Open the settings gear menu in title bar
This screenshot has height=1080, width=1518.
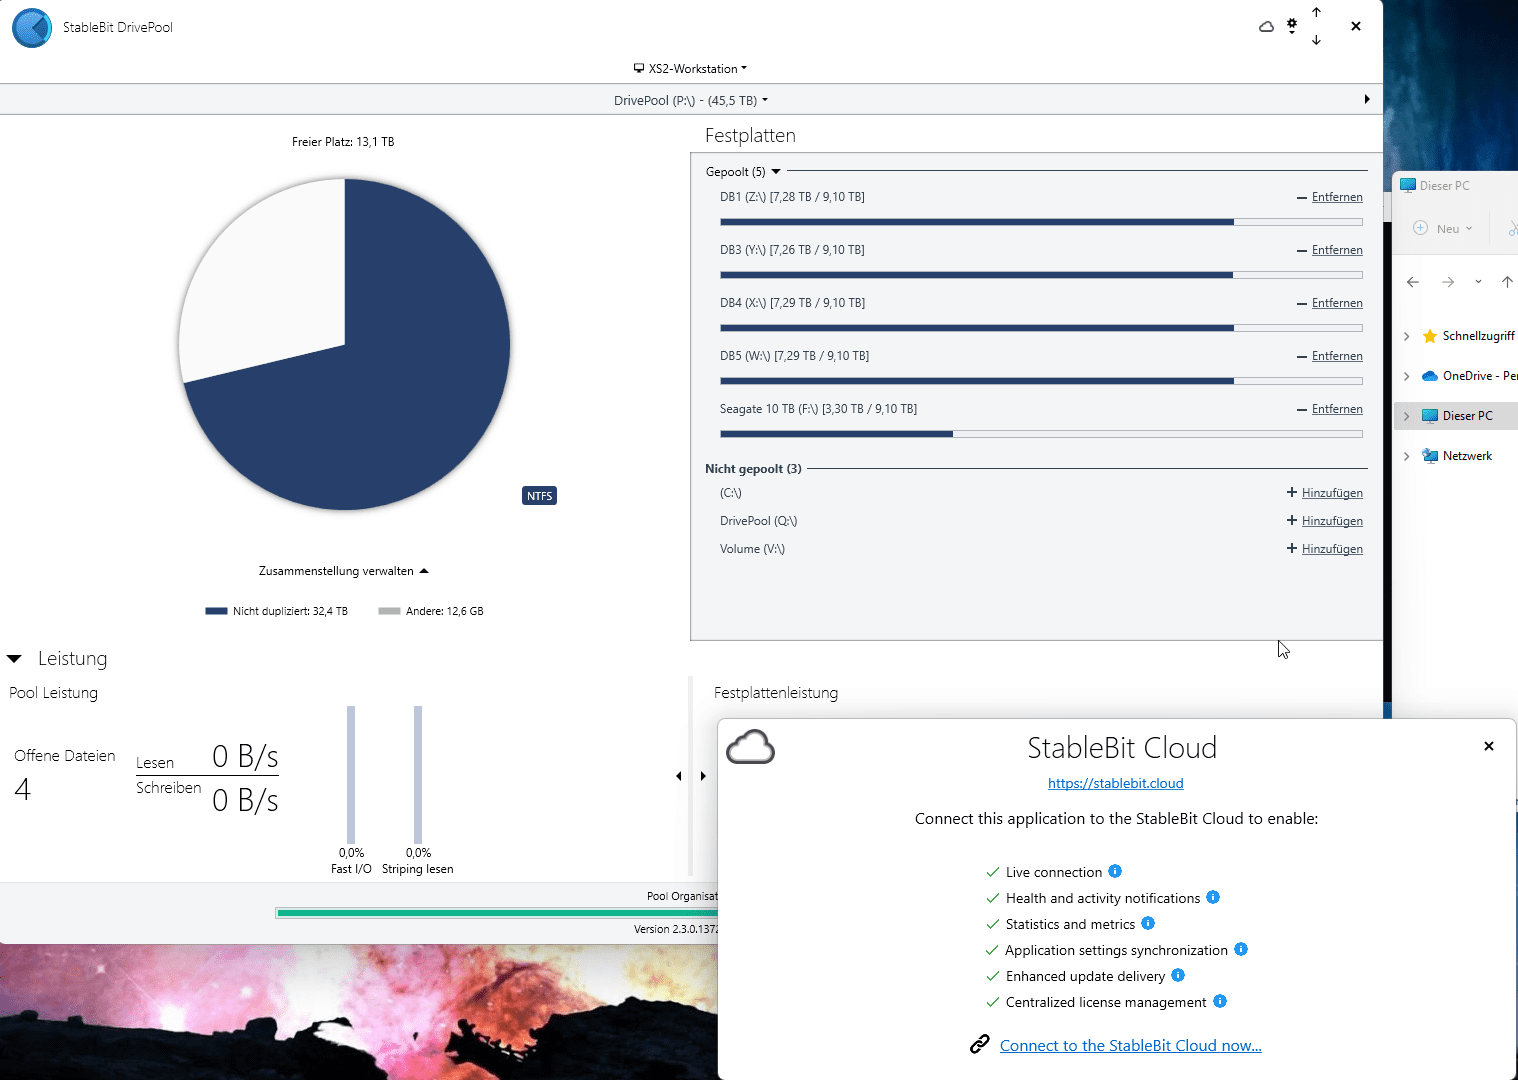[x=1292, y=26]
